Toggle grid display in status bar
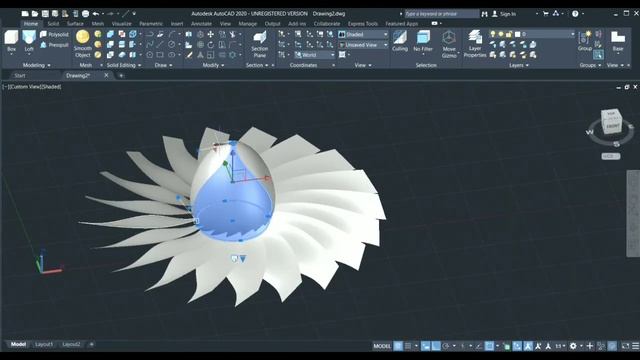640x360 pixels. [x=398, y=346]
